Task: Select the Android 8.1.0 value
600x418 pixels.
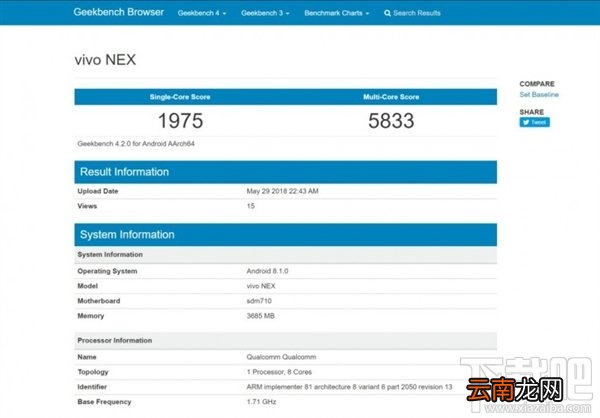Action: [267, 271]
